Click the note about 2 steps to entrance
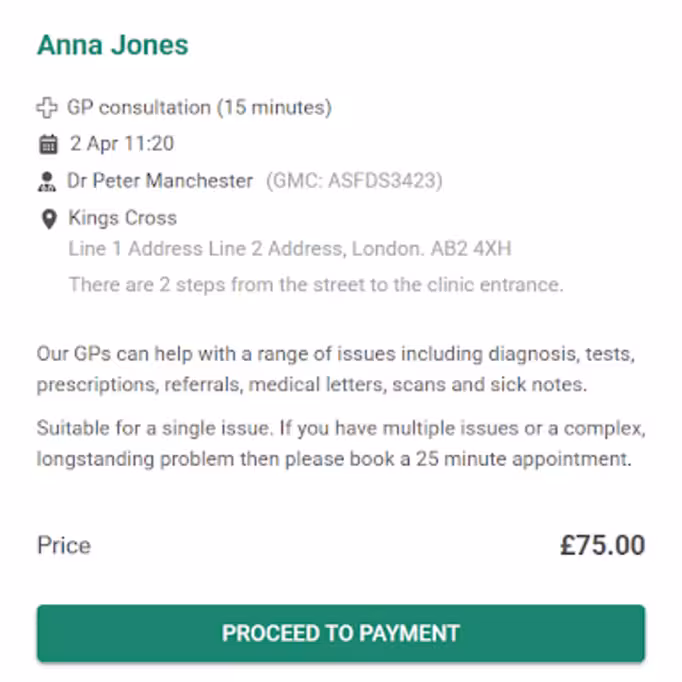Screen dimensions: 682x682 [x=316, y=285]
